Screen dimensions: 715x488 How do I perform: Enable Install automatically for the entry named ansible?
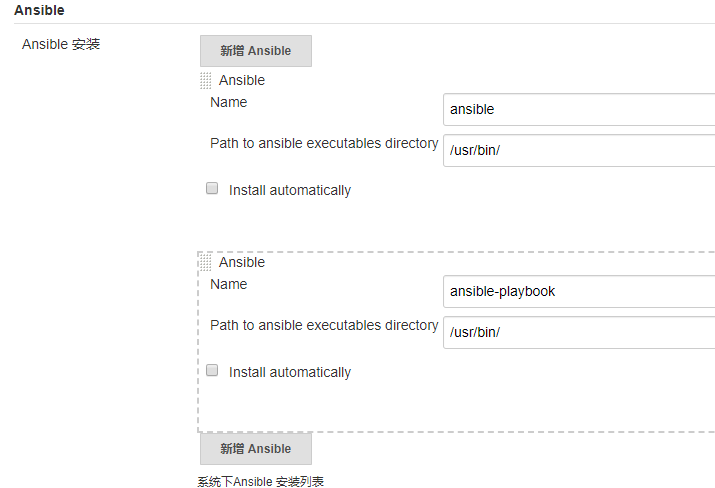click(212, 188)
